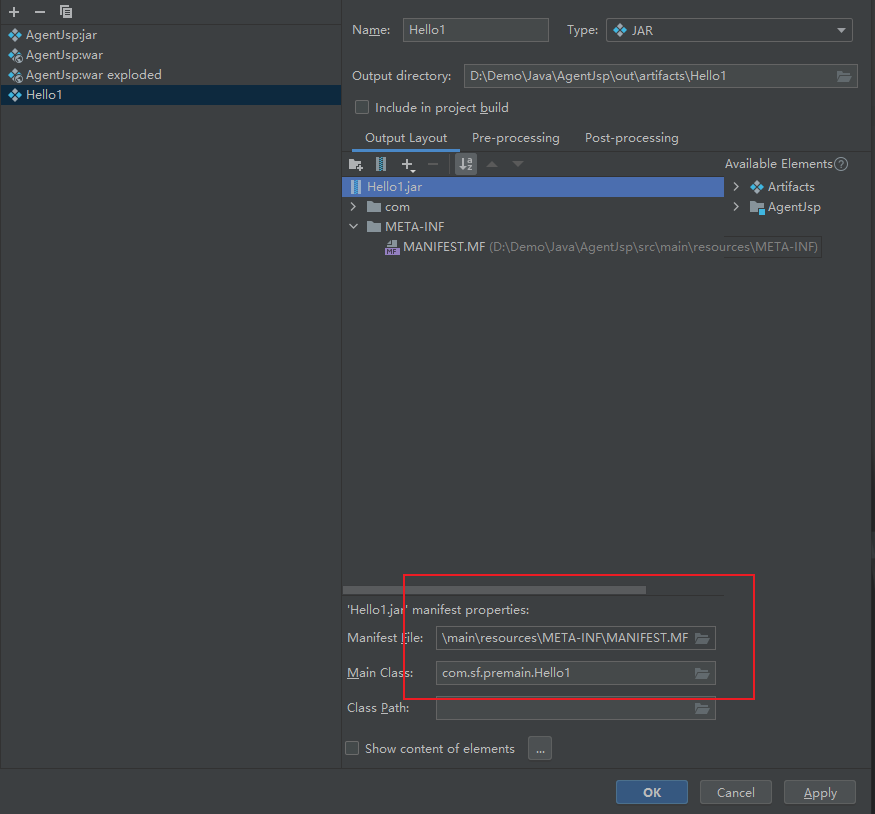Click the Create Directory icon in the layout toolbar
Image resolution: width=875 pixels, height=814 pixels.
pyautogui.click(x=355, y=164)
